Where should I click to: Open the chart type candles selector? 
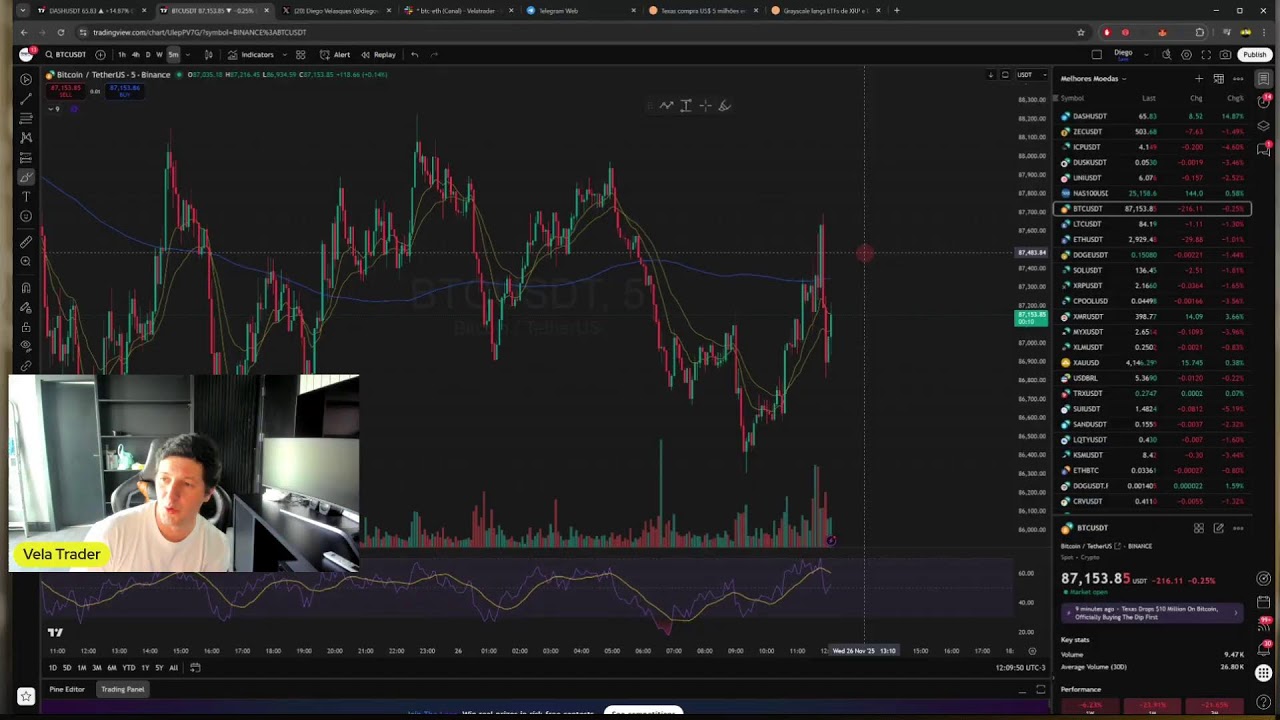pyautogui.click(x=208, y=54)
